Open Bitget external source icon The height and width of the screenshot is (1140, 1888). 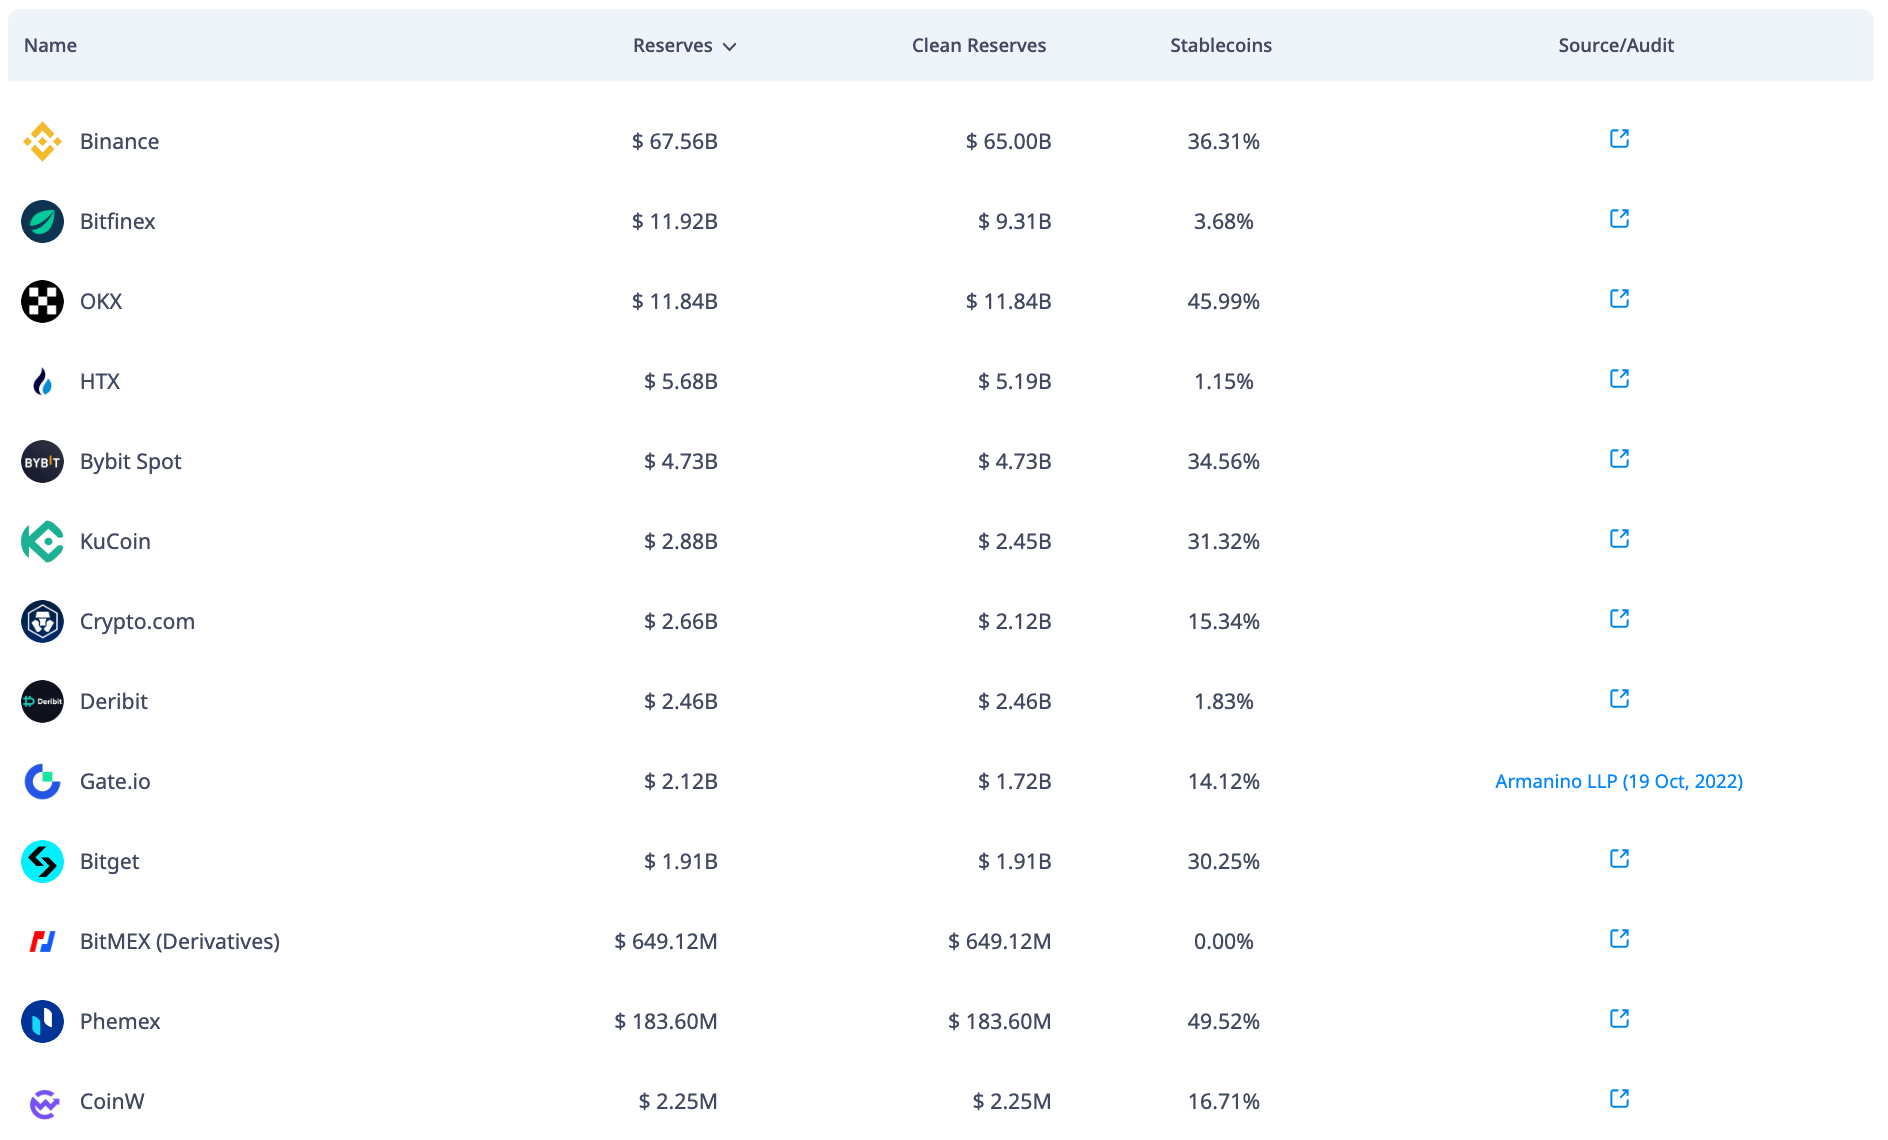pos(1619,859)
